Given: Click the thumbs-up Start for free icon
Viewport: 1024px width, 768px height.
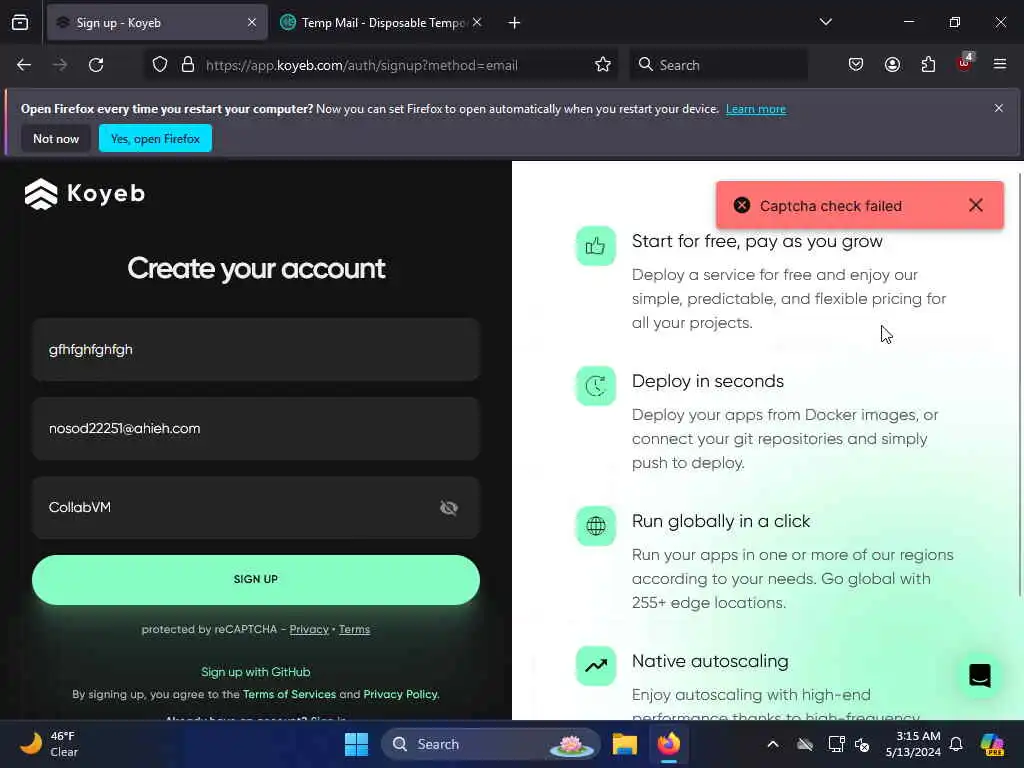Looking at the screenshot, I should (x=596, y=246).
